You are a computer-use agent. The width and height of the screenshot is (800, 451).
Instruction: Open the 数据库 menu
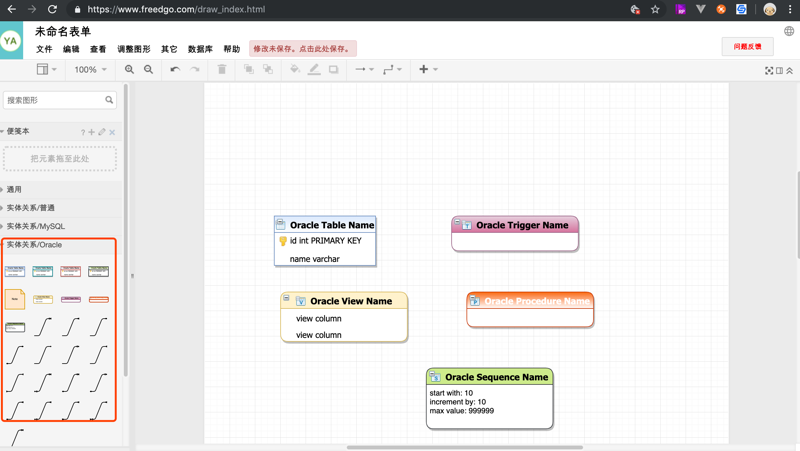pos(200,49)
